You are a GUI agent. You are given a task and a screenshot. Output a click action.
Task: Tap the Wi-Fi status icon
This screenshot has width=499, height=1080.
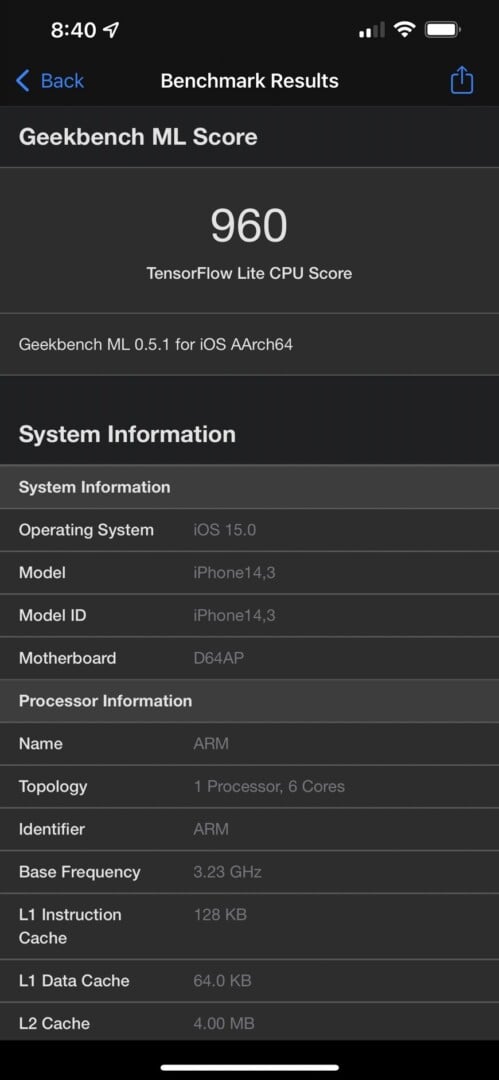click(x=404, y=30)
